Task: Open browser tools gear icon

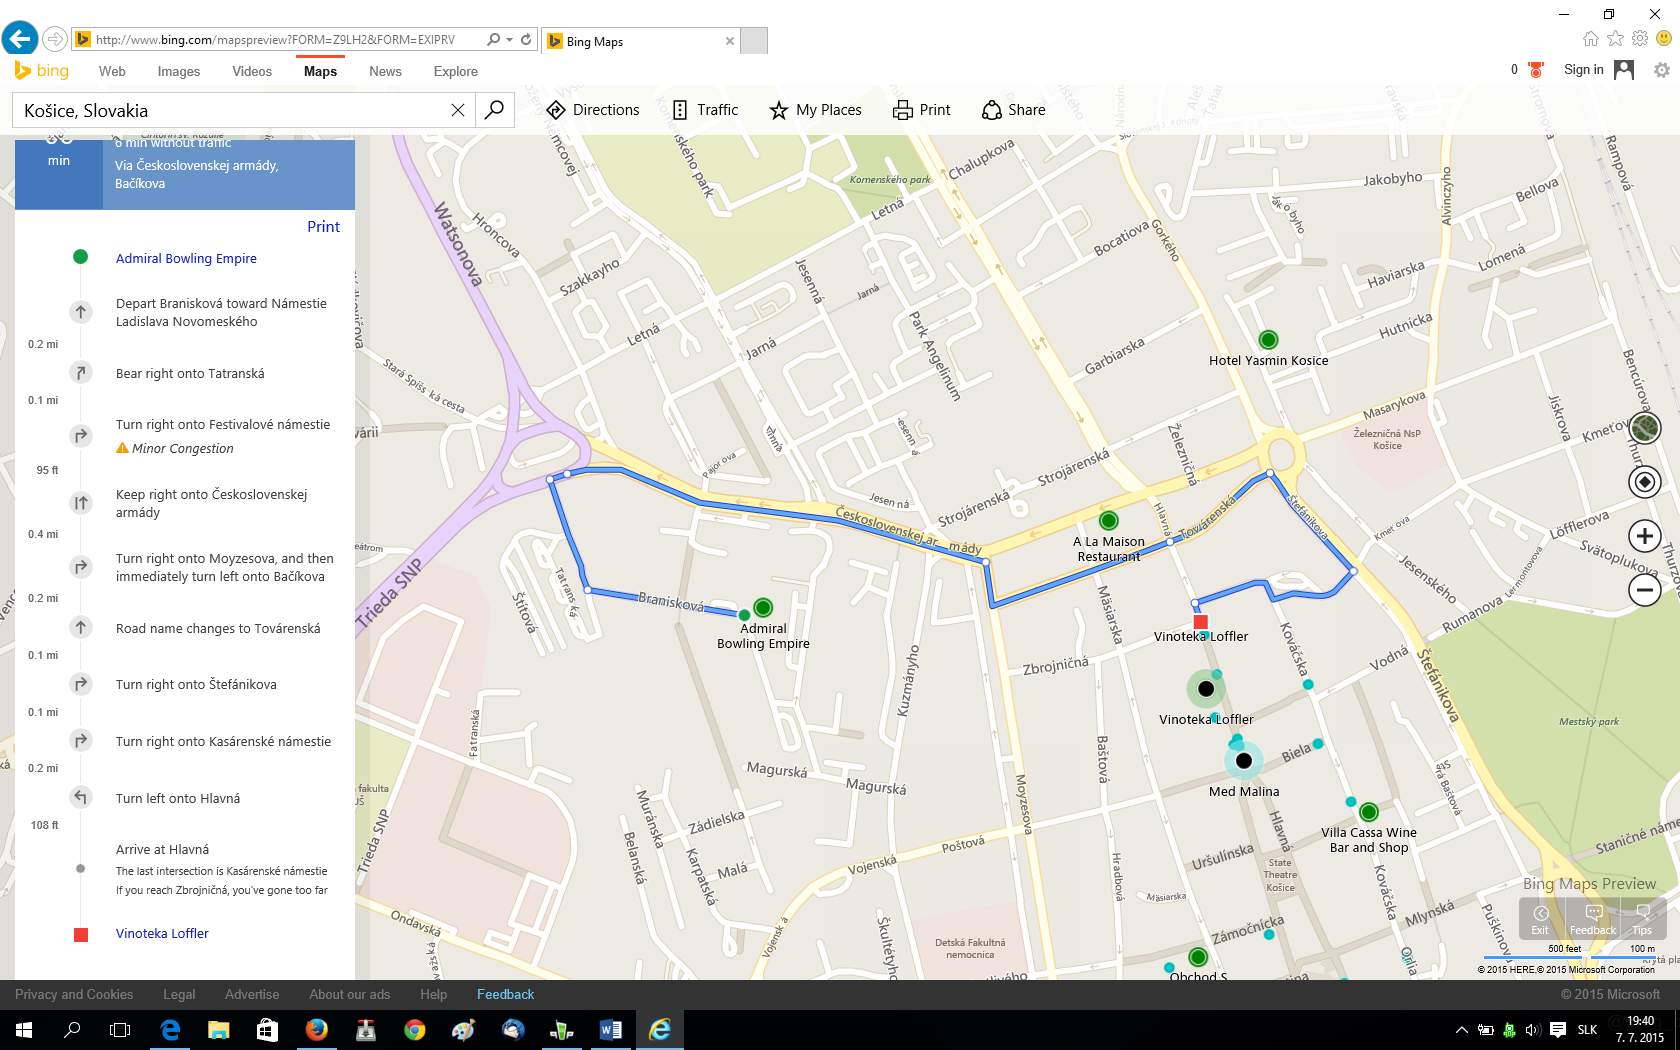Action: [x=1639, y=38]
